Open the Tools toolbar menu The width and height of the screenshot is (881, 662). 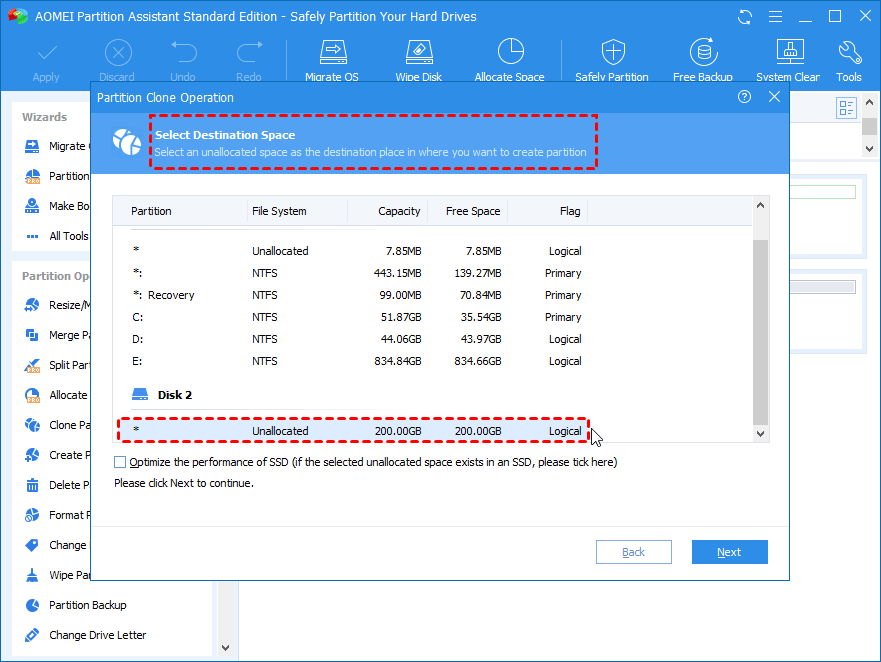849,59
